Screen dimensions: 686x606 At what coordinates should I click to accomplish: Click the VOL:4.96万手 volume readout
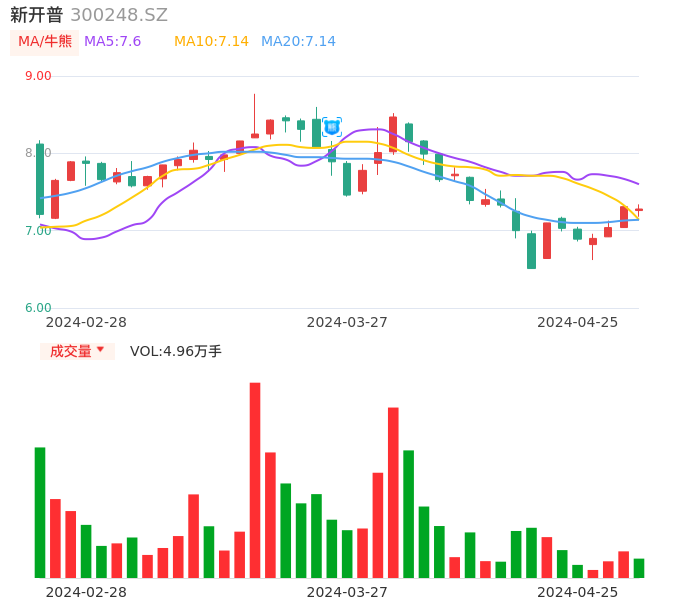(176, 351)
